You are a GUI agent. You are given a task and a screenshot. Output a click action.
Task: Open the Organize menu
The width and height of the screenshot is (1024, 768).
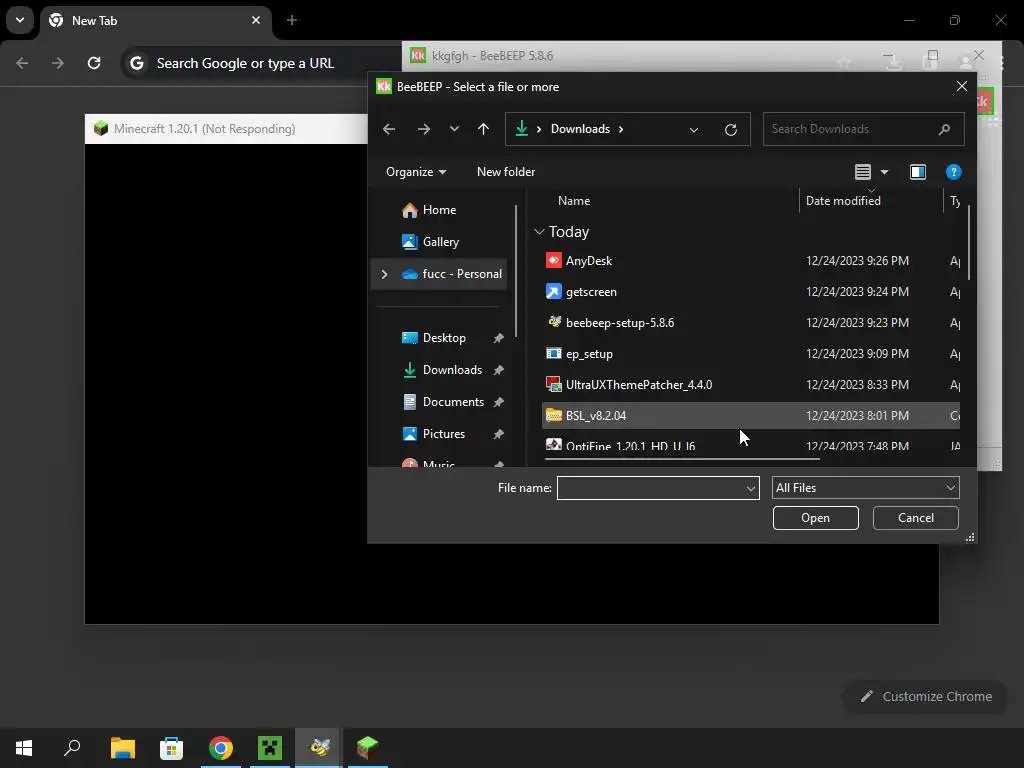(416, 172)
